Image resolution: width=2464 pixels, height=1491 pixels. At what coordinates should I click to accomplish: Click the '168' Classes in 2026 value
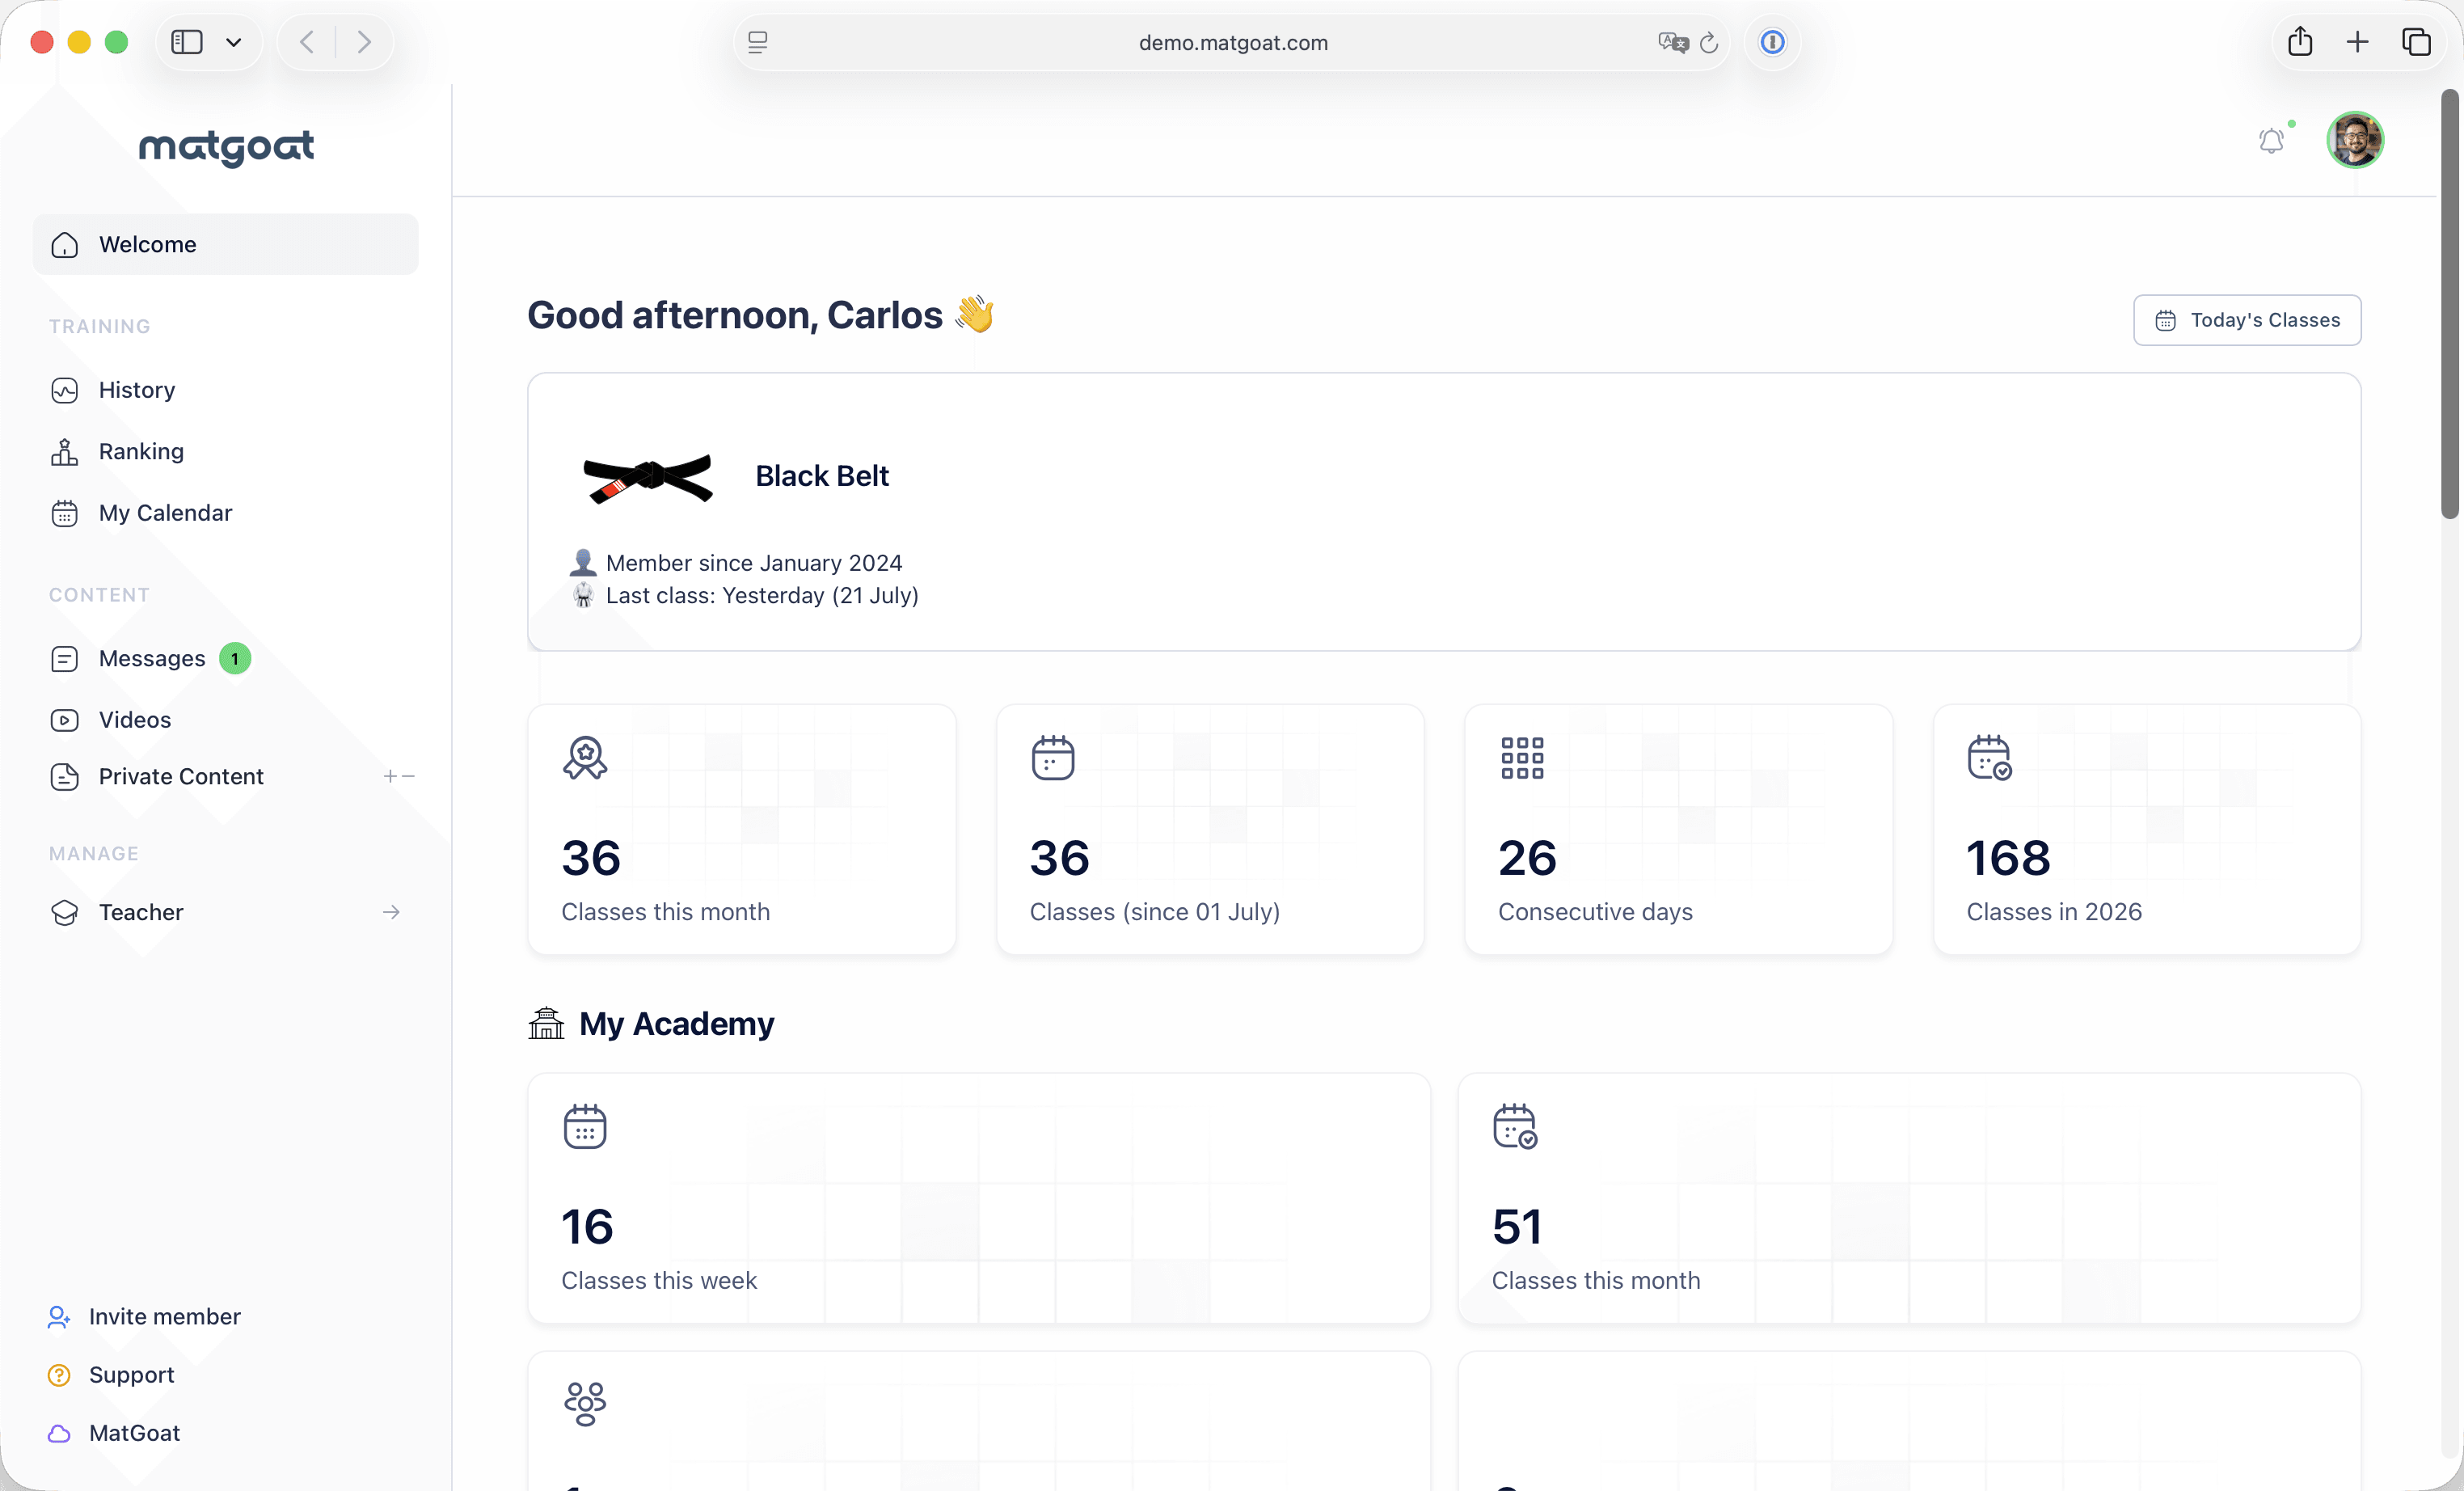click(2008, 858)
